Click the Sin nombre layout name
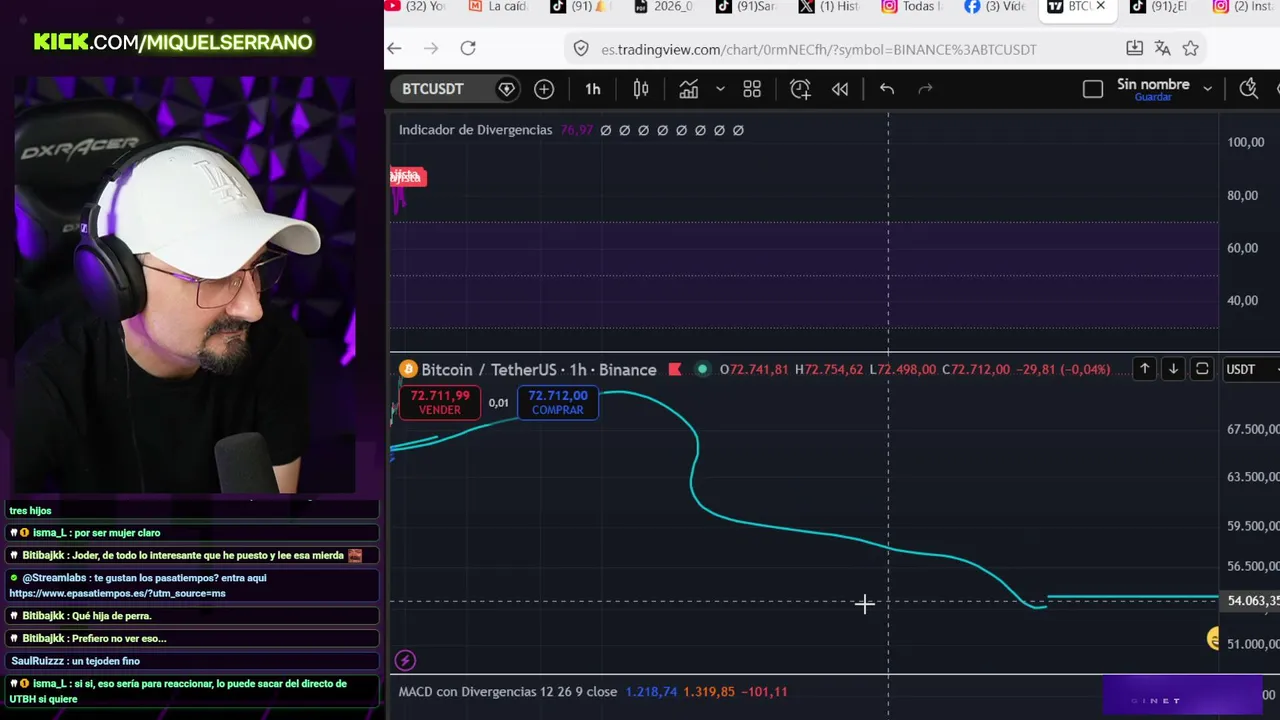Screen dimensions: 1280x720 [1153, 85]
